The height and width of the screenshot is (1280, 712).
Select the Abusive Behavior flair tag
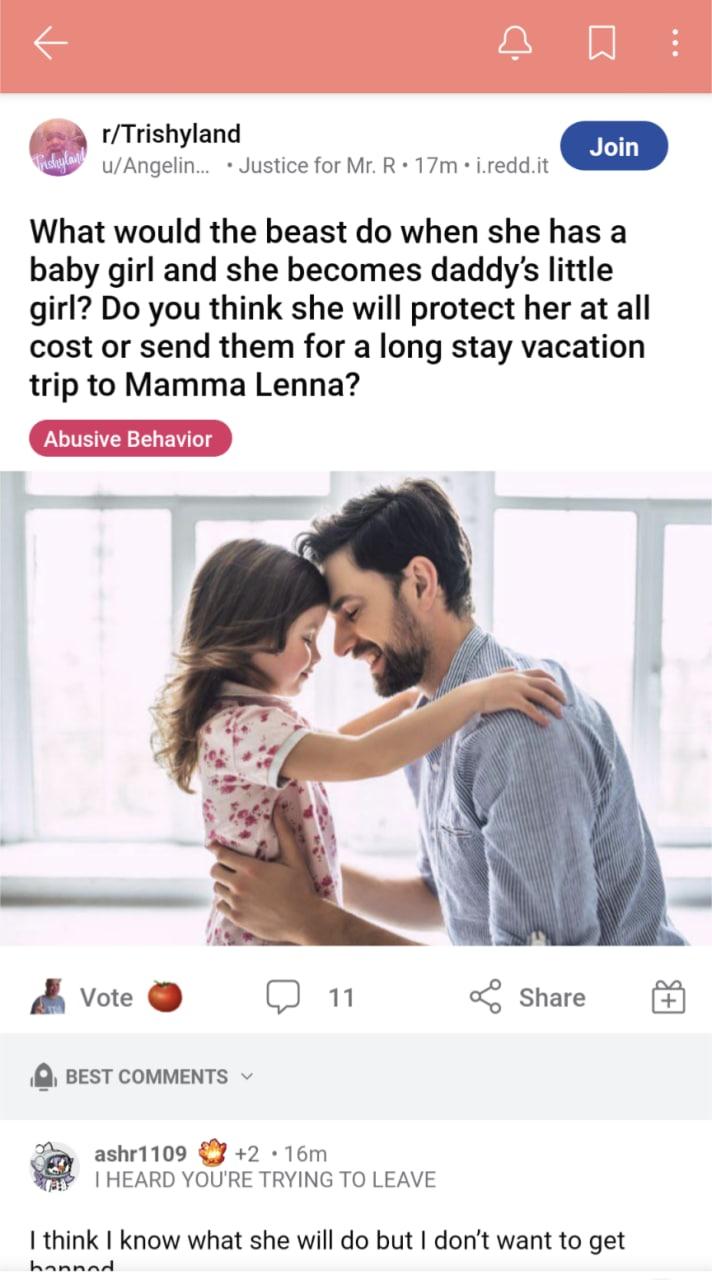click(131, 438)
